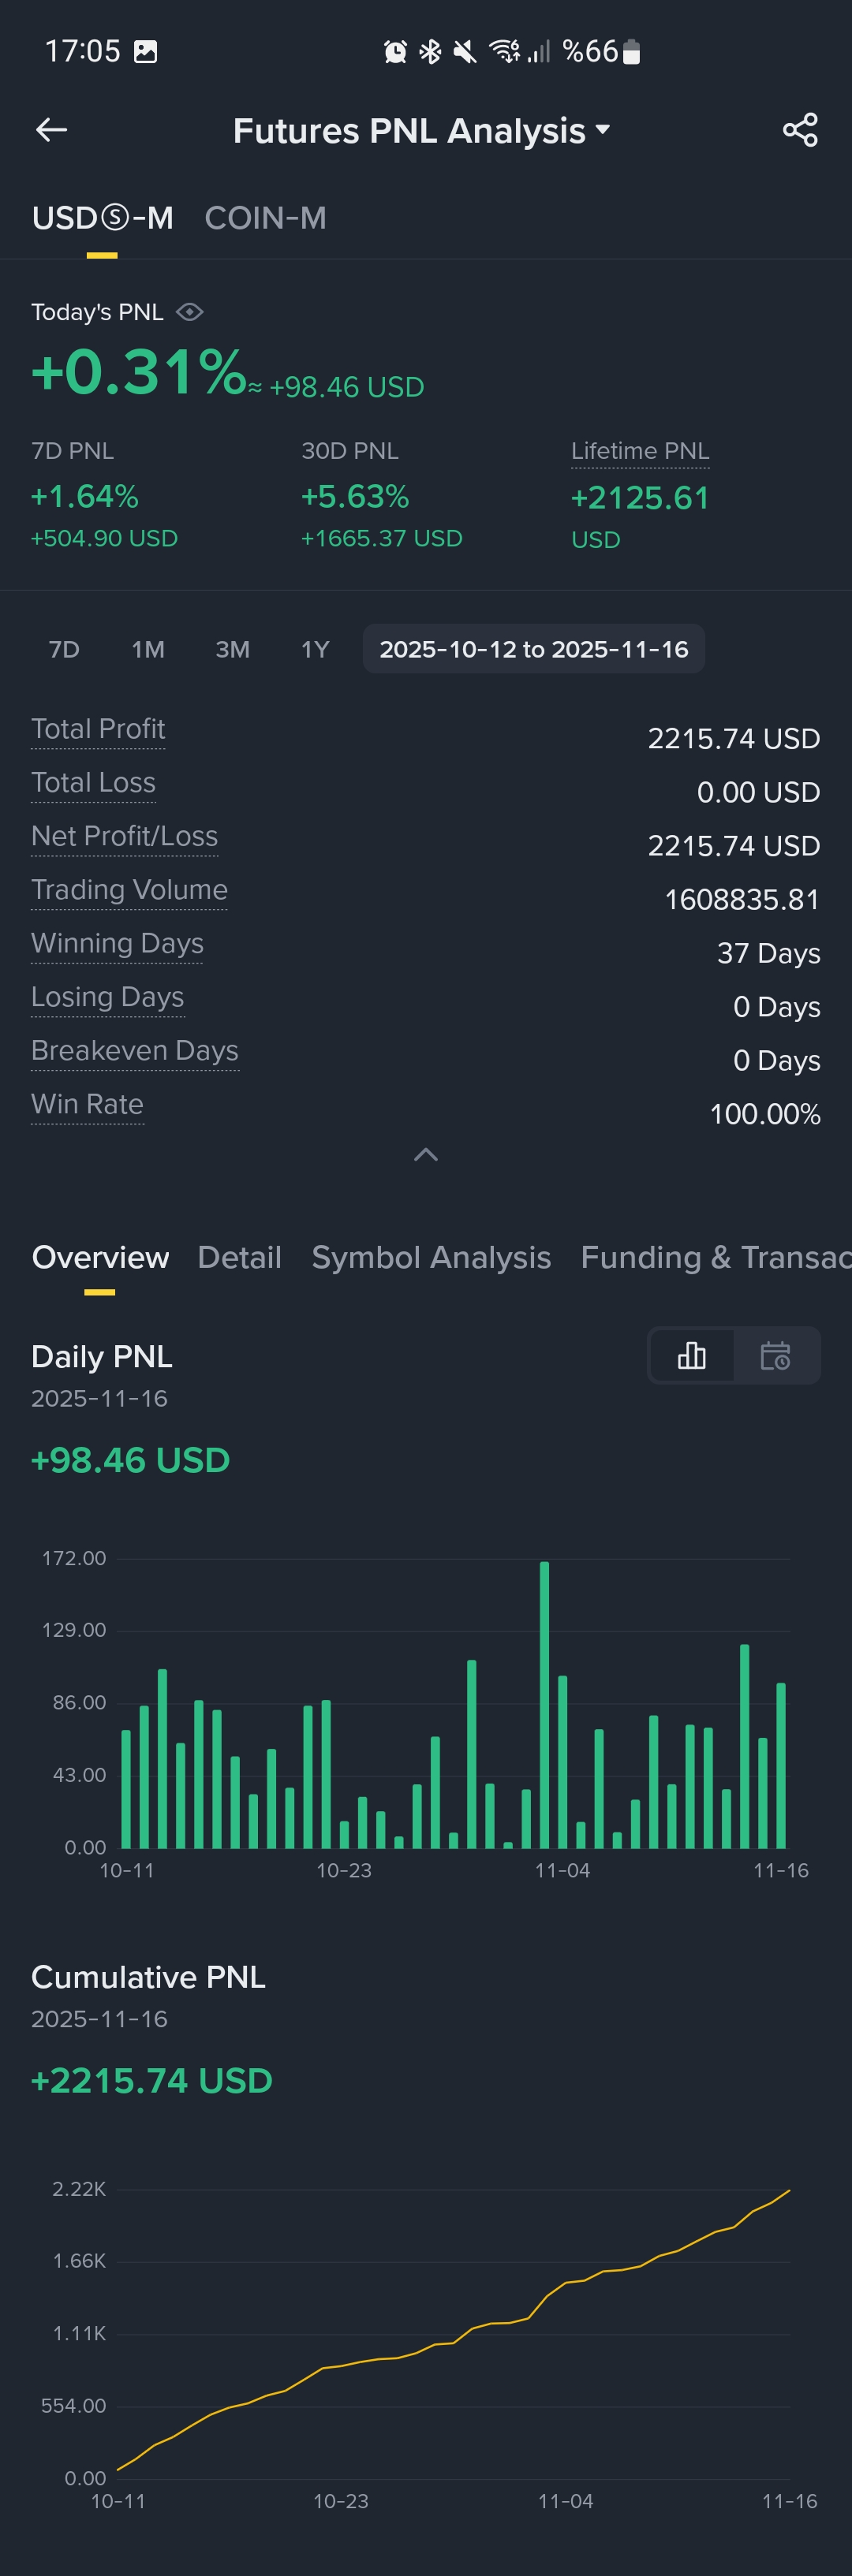Select the 1Y time period

pos(314,648)
